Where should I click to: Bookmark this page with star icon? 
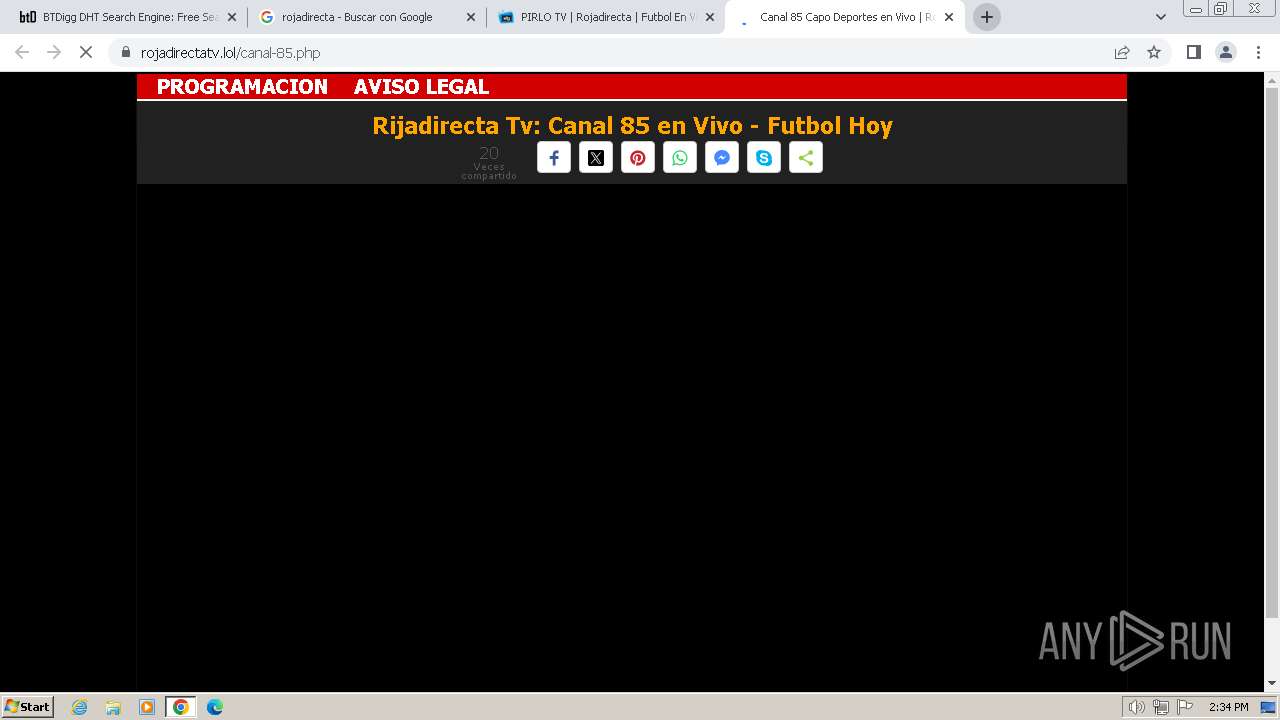(1154, 52)
